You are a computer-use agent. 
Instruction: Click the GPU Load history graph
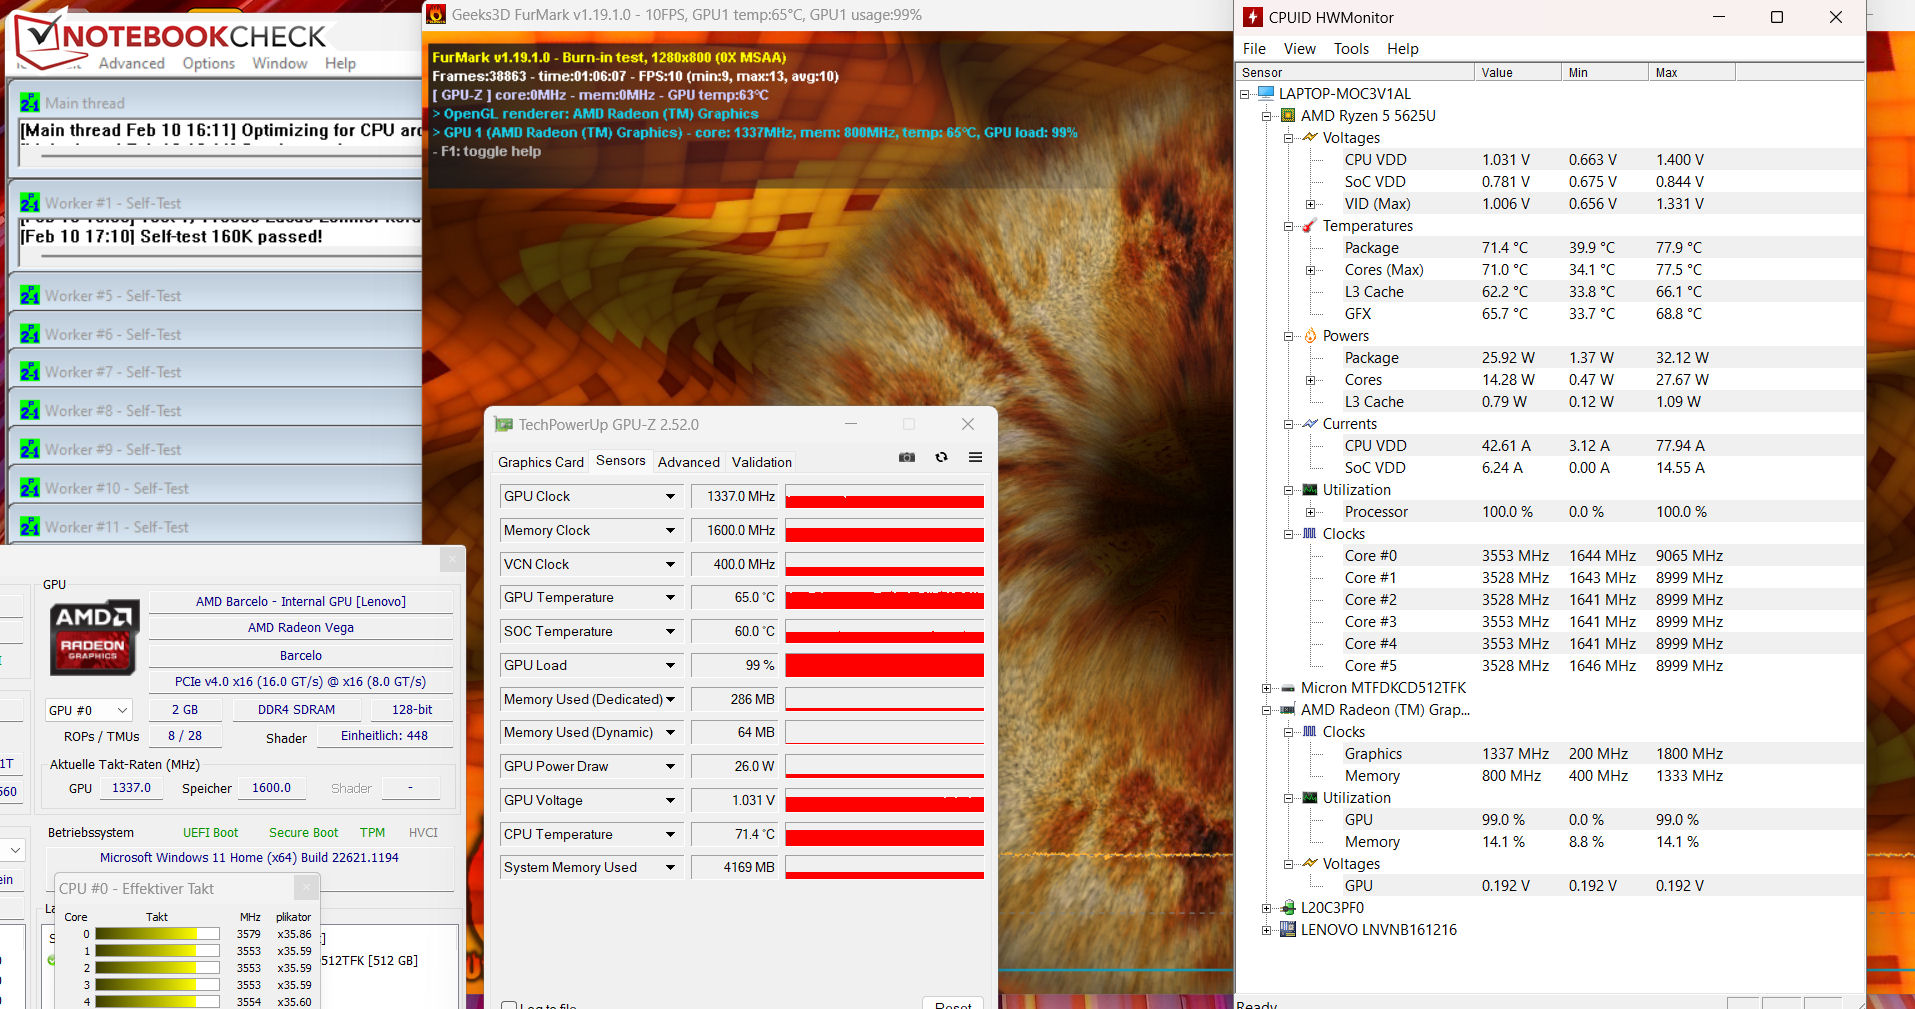884,666
